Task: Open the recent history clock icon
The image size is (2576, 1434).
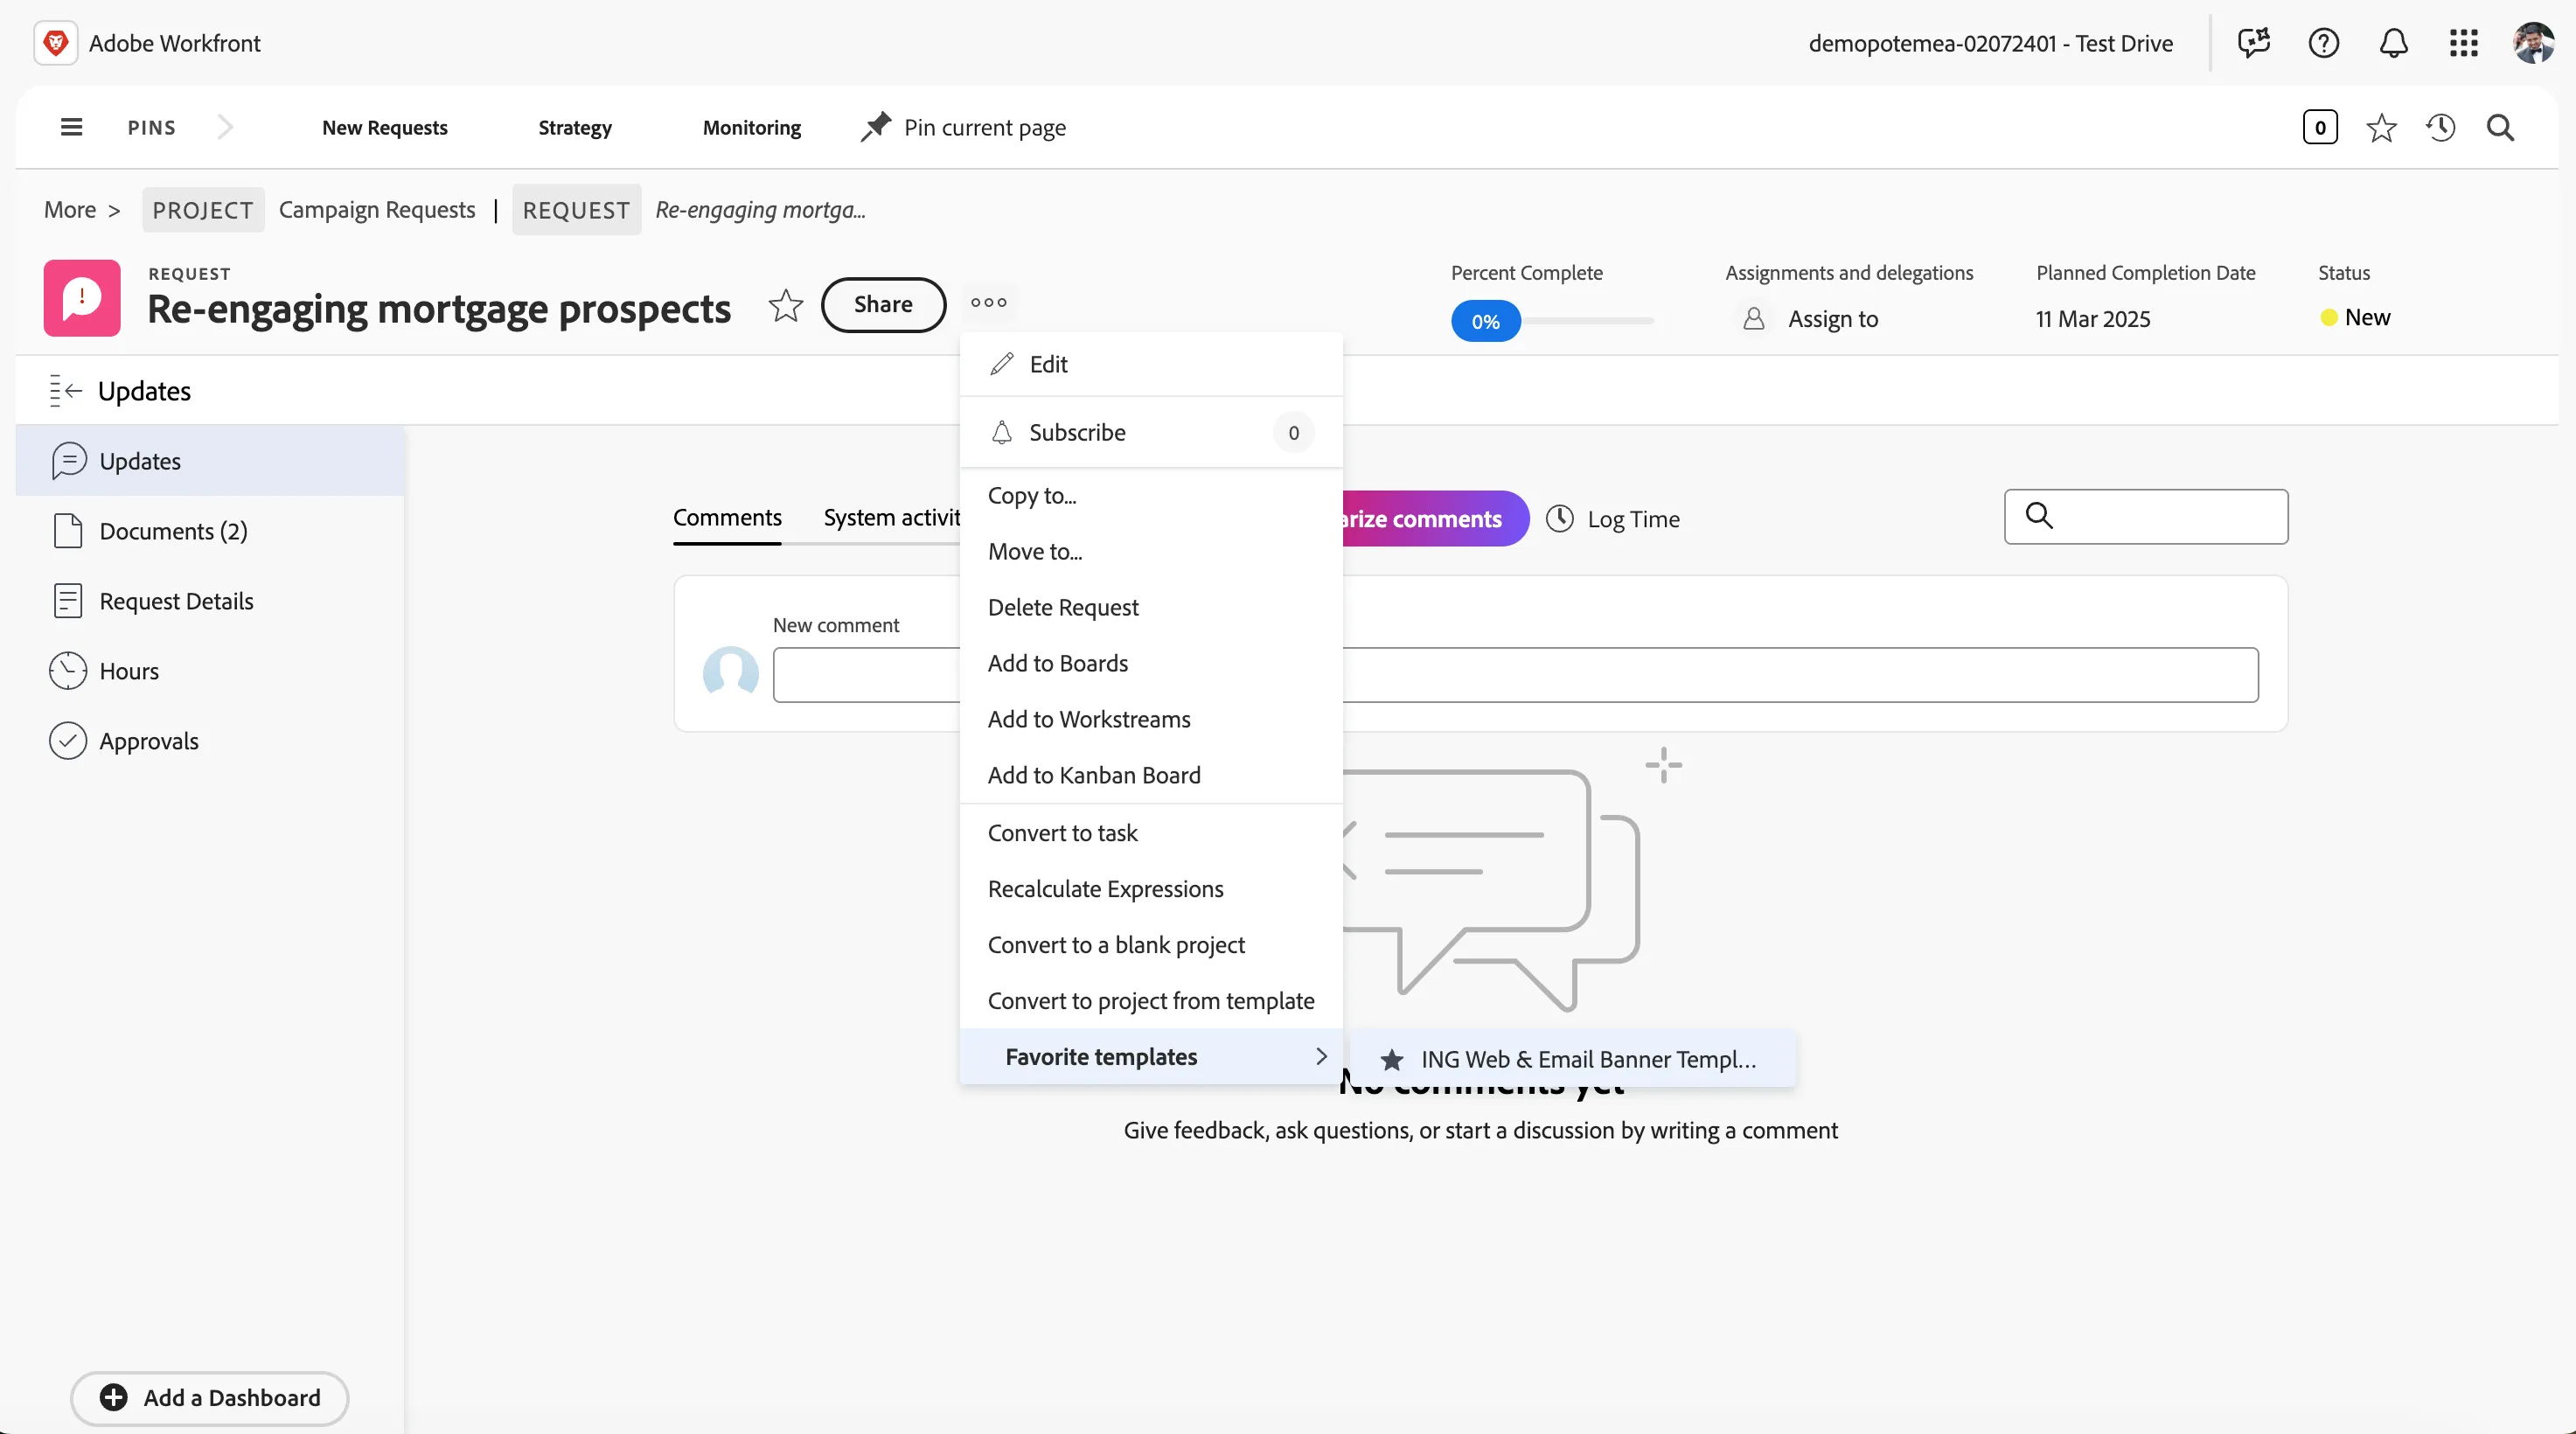Action: click(2441, 127)
